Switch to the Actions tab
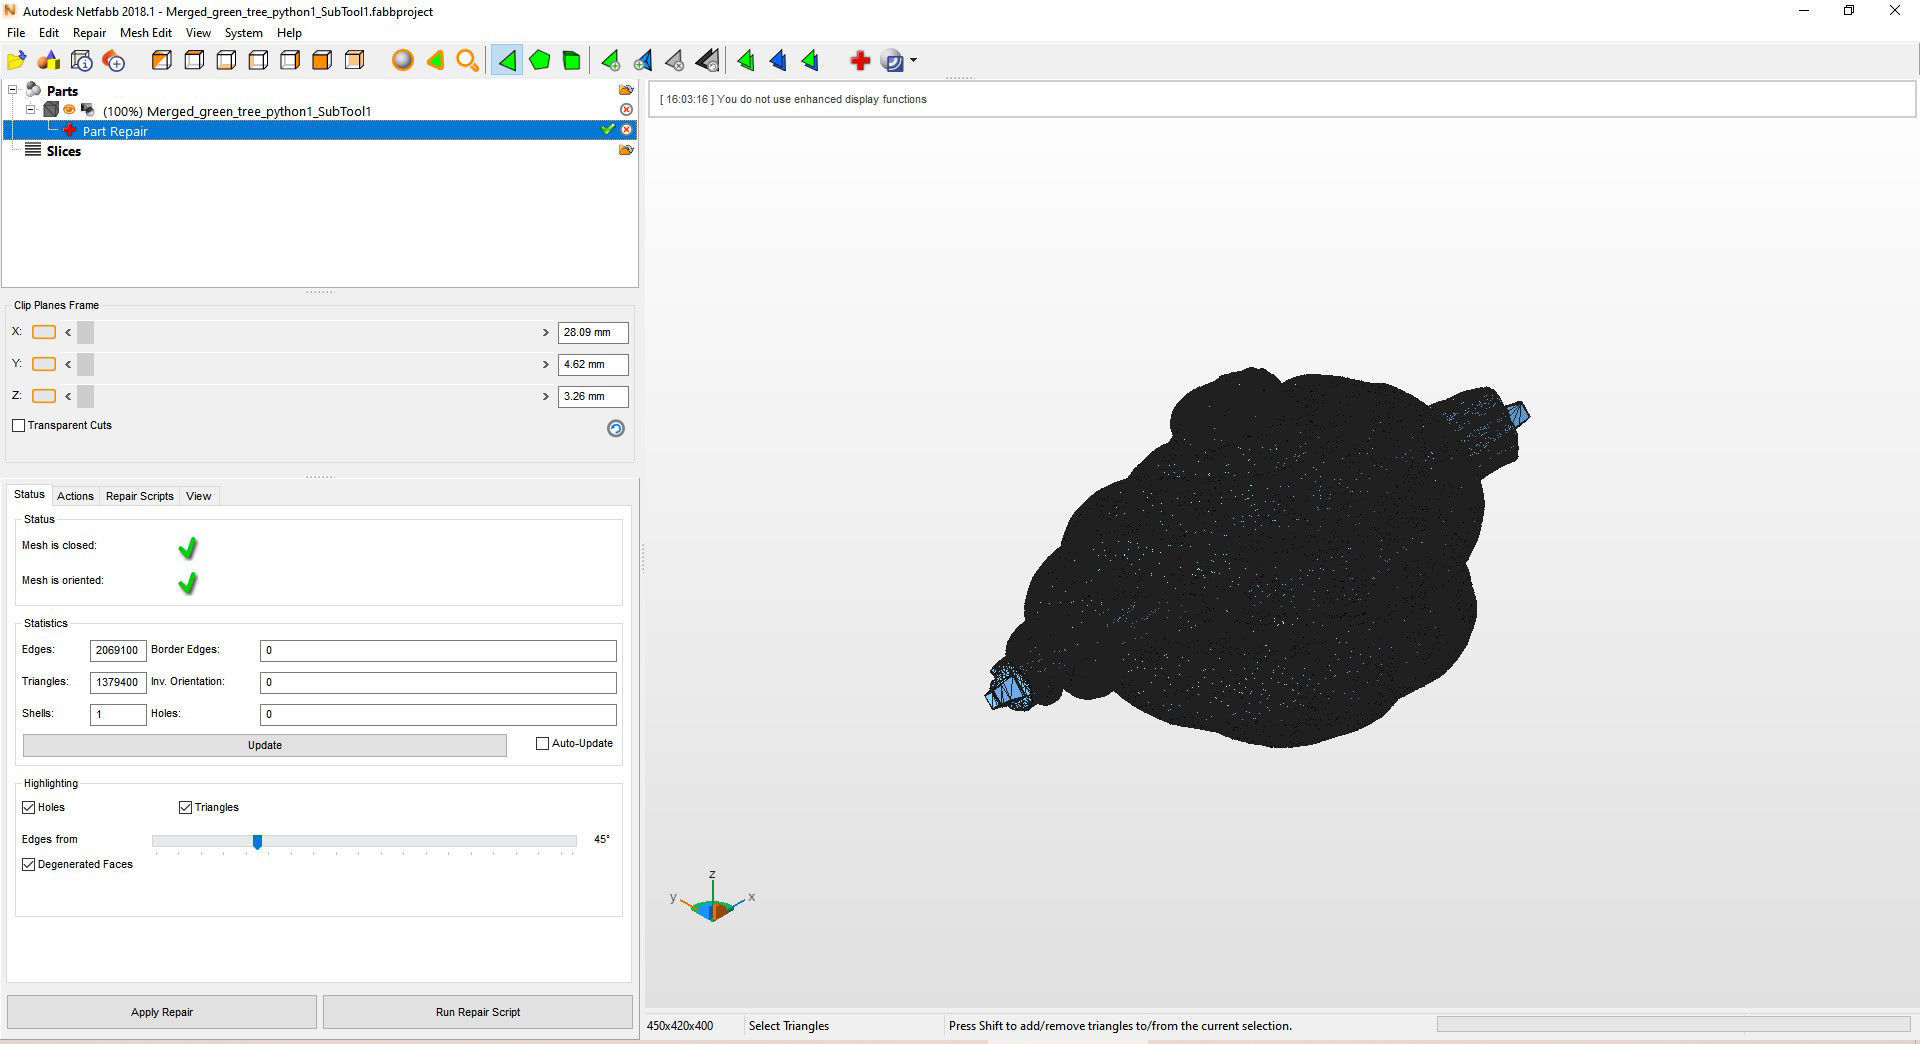This screenshot has width=1920, height=1044. [x=75, y=496]
